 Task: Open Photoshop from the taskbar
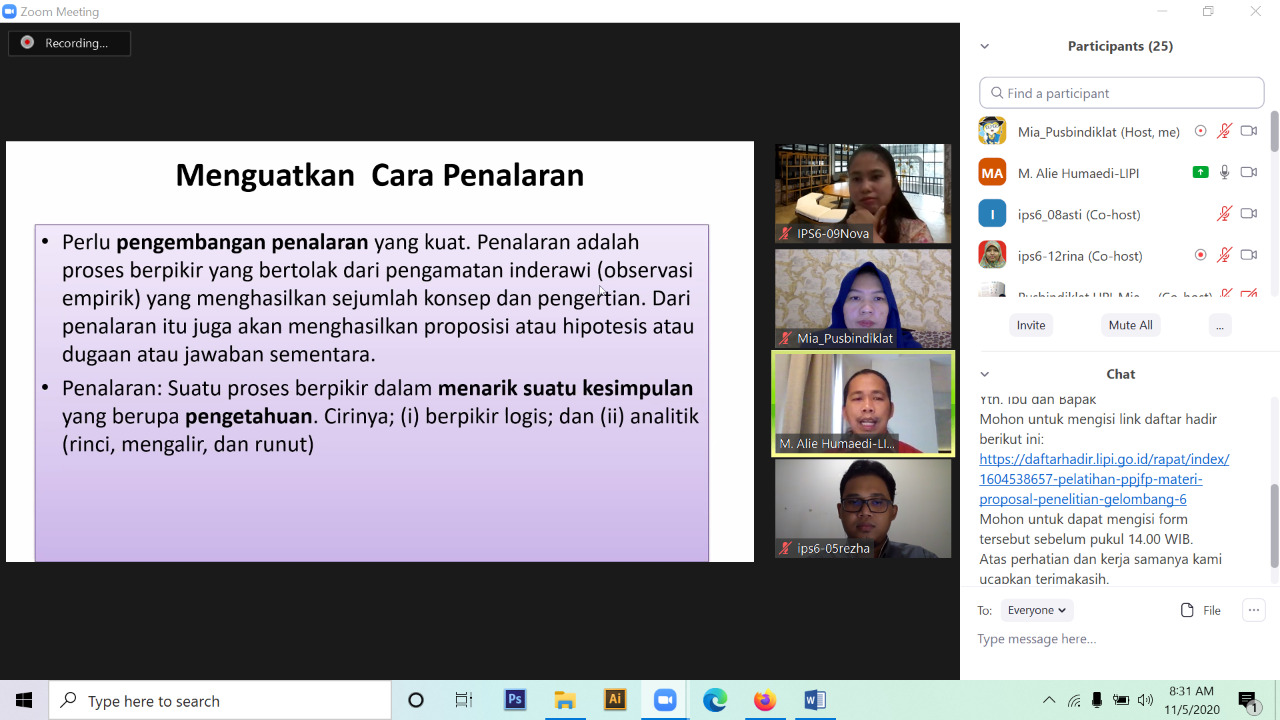pyautogui.click(x=515, y=700)
